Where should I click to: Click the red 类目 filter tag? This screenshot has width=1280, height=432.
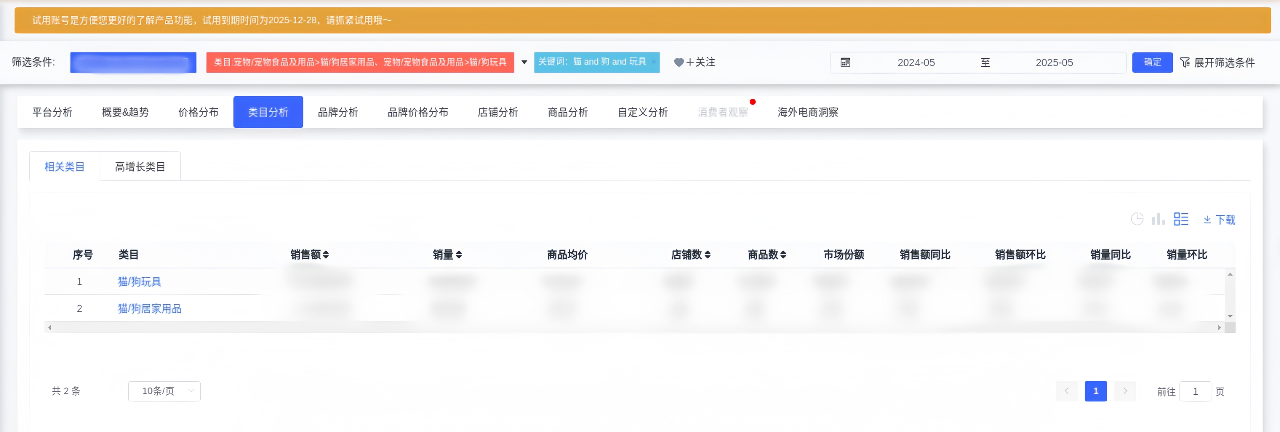click(x=360, y=62)
